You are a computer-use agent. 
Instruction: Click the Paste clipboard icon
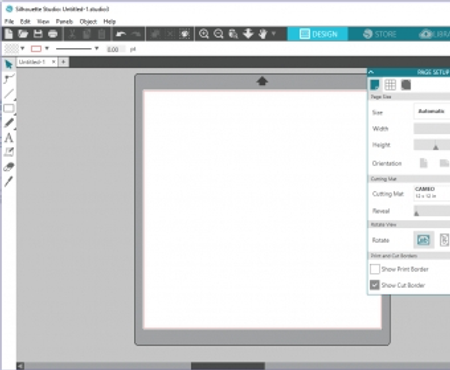[x=102, y=34]
